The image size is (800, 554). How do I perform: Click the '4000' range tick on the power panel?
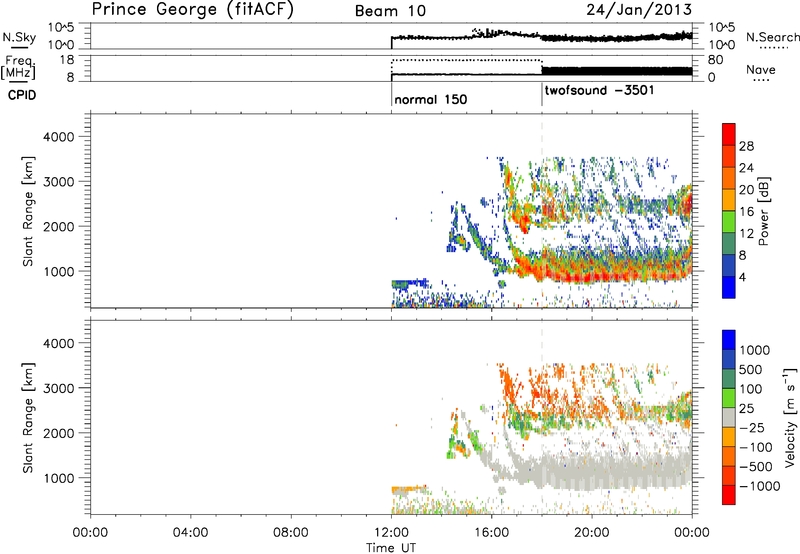coord(58,137)
